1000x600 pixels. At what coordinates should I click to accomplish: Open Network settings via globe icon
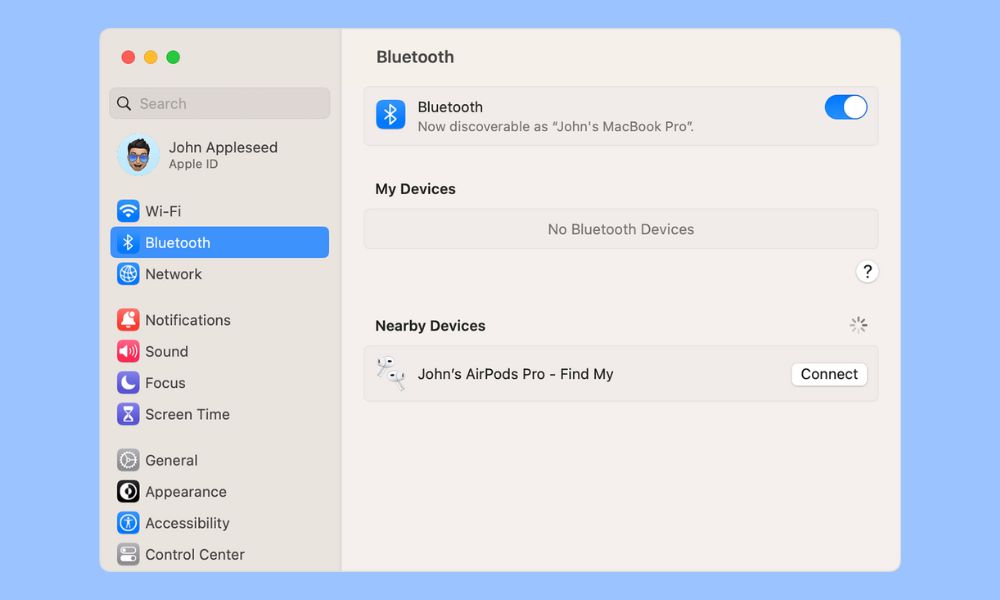[x=128, y=274]
